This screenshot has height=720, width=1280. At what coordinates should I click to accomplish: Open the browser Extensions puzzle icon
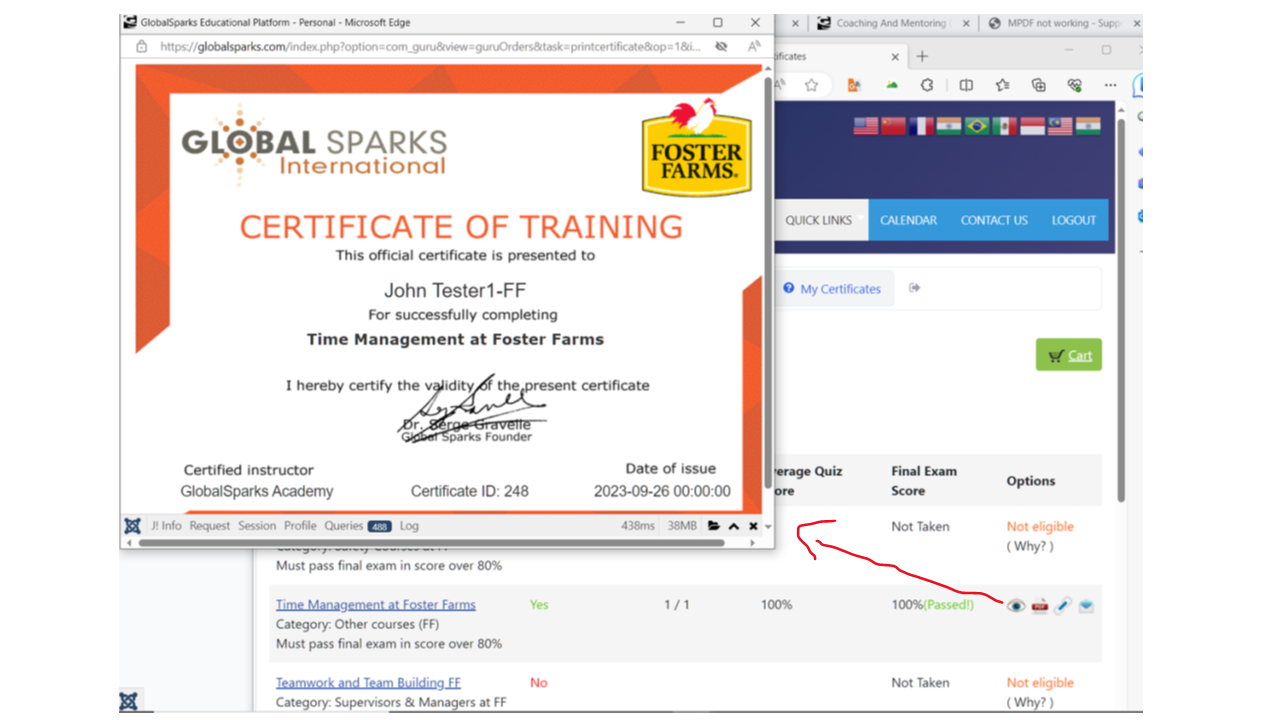928,85
